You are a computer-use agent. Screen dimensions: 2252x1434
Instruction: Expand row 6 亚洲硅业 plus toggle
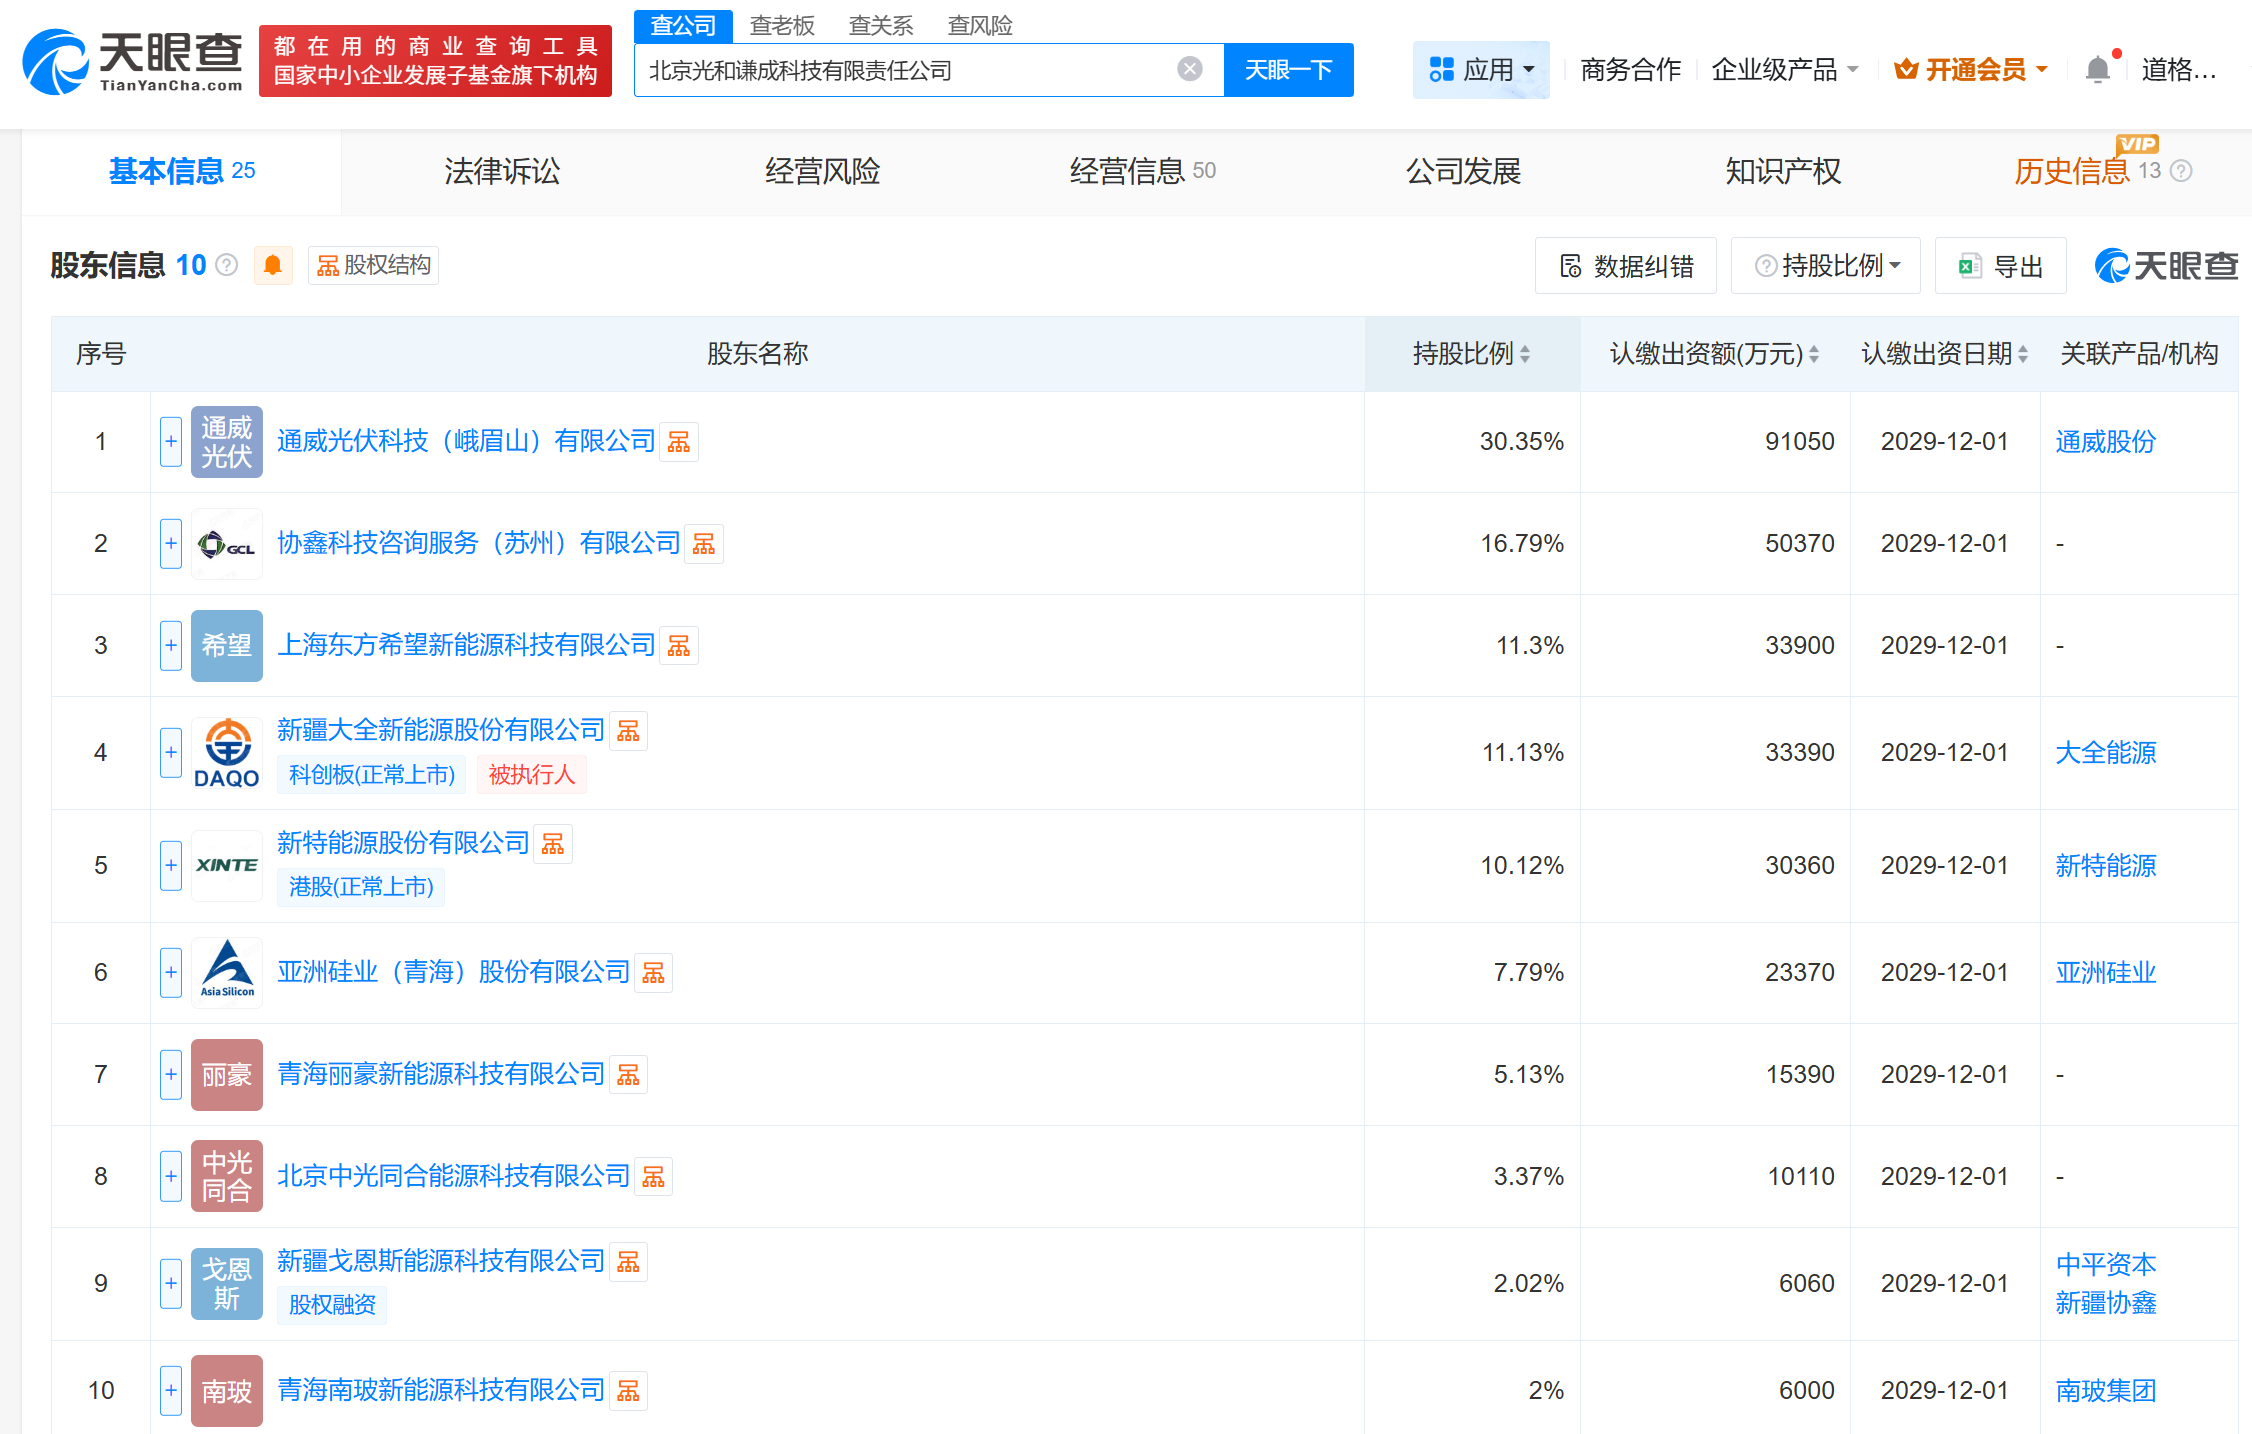(171, 973)
